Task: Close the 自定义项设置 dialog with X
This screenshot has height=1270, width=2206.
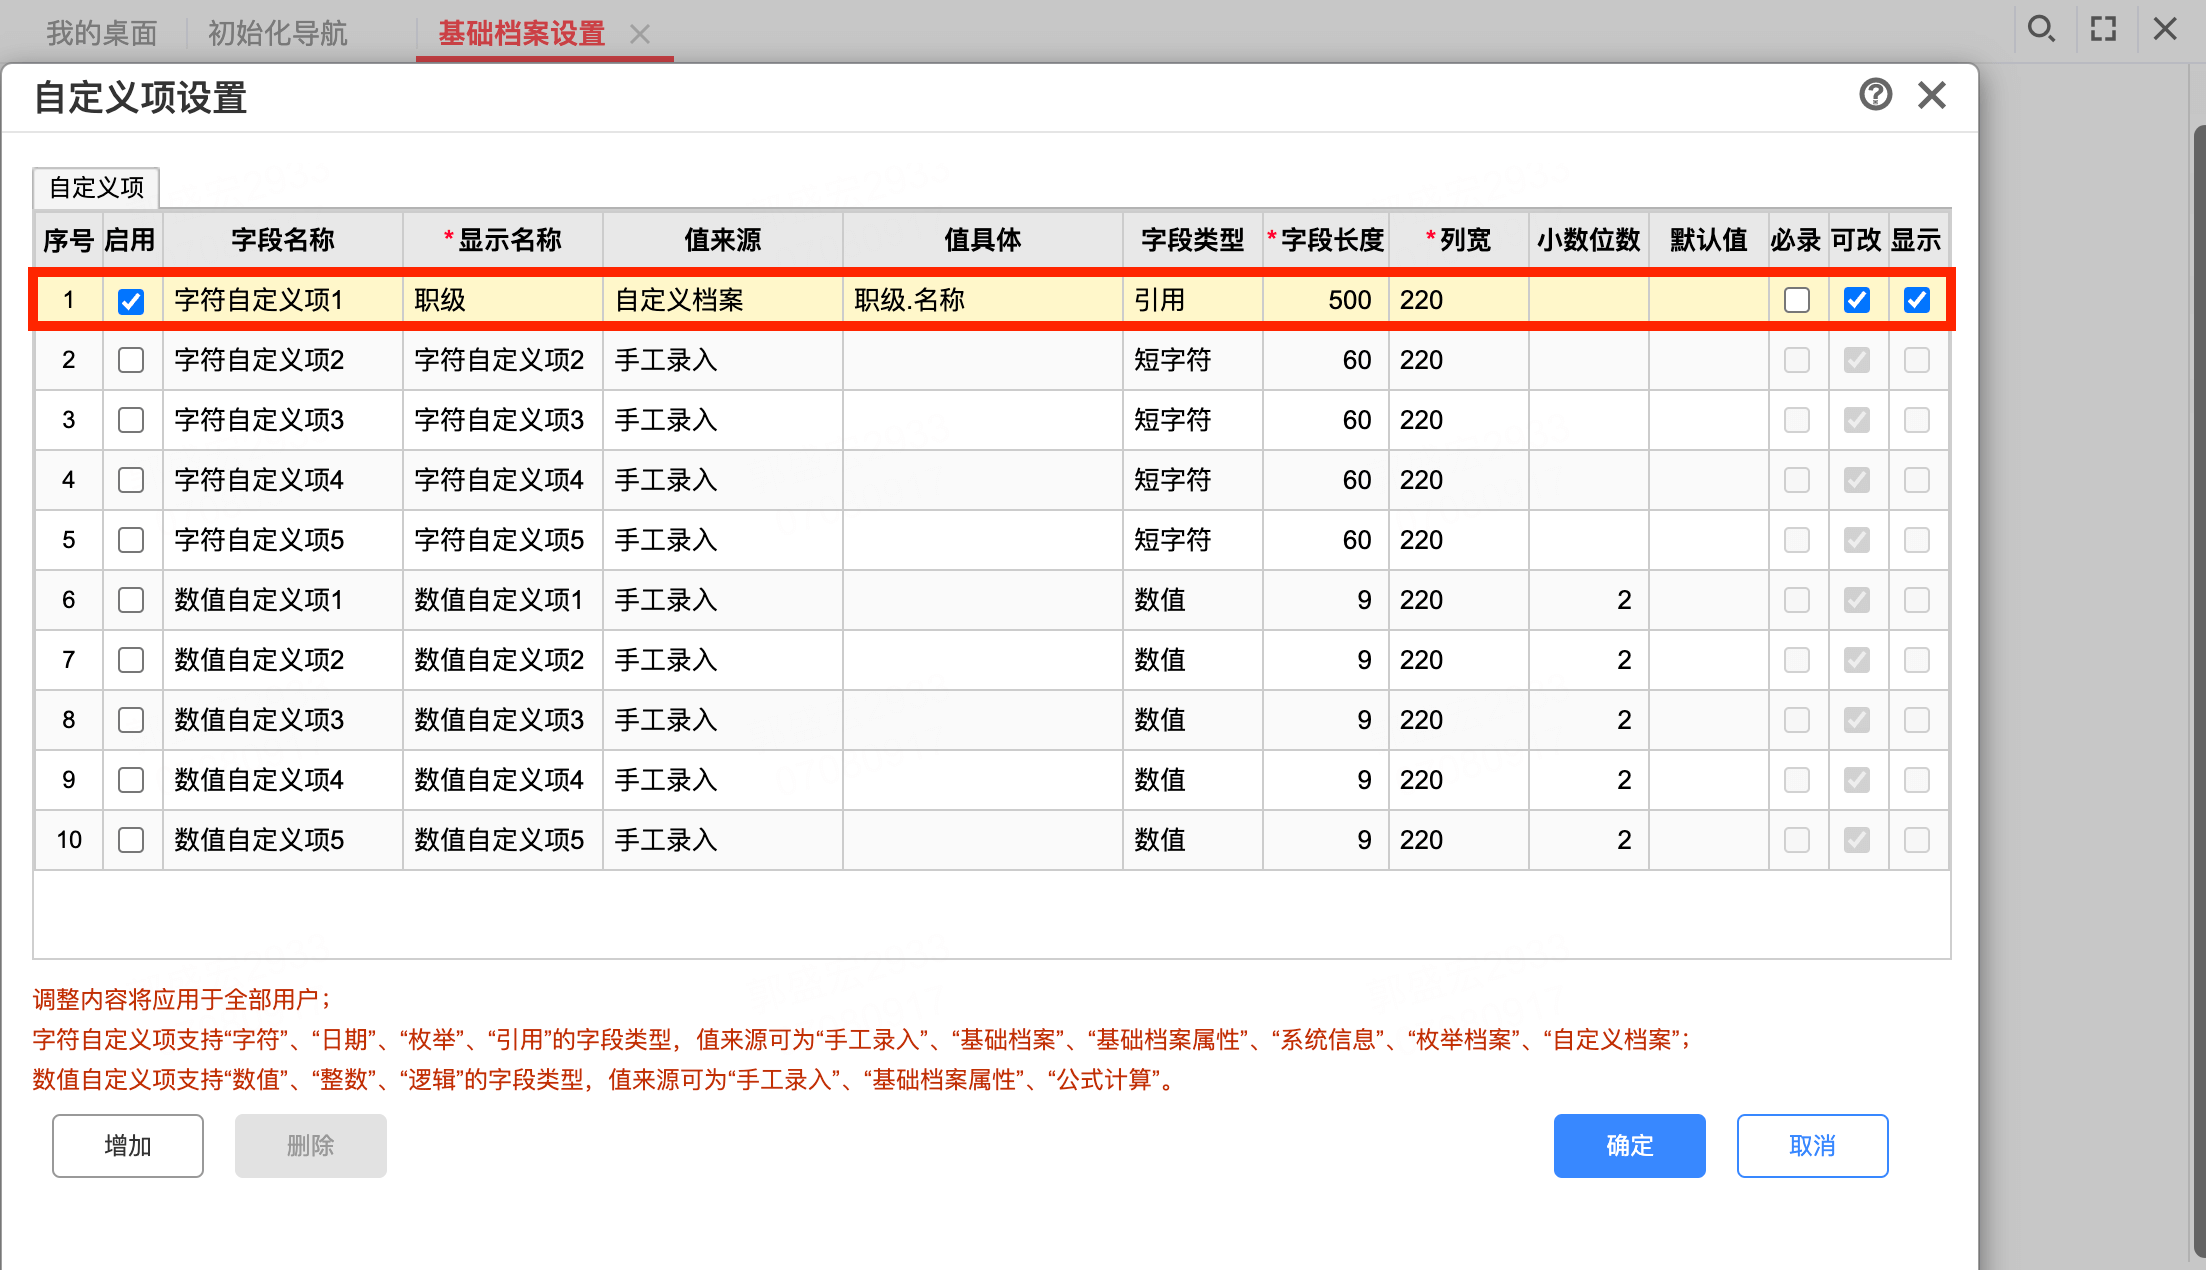Action: click(1932, 95)
